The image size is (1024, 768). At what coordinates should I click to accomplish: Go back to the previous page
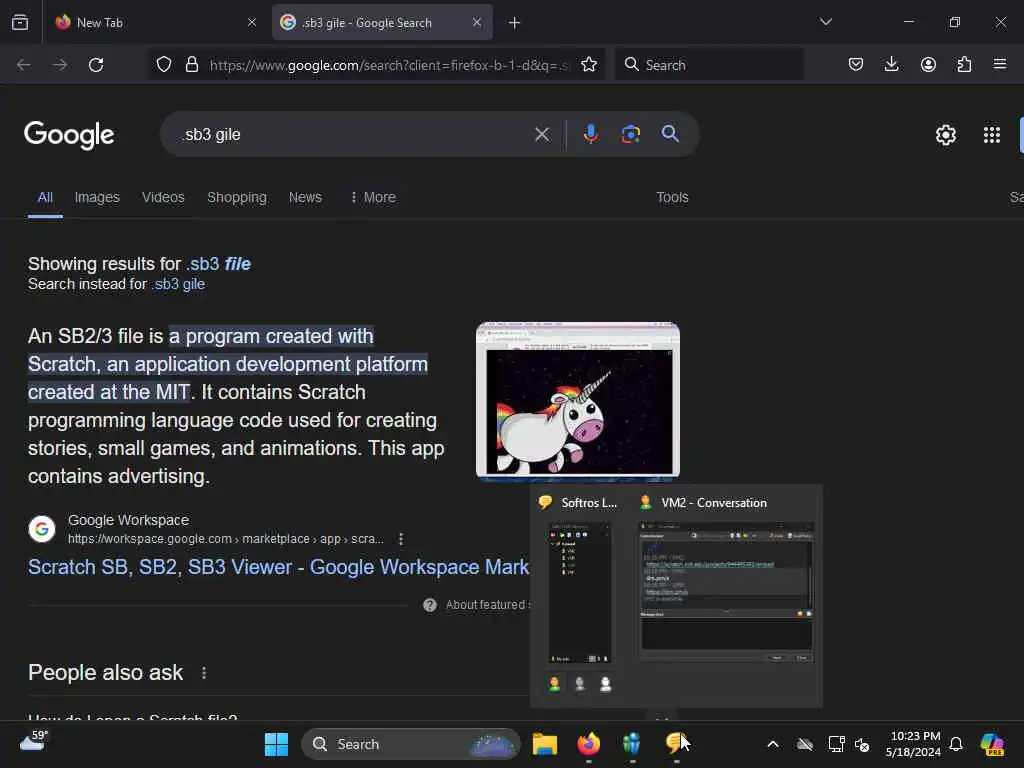click(x=24, y=65)
